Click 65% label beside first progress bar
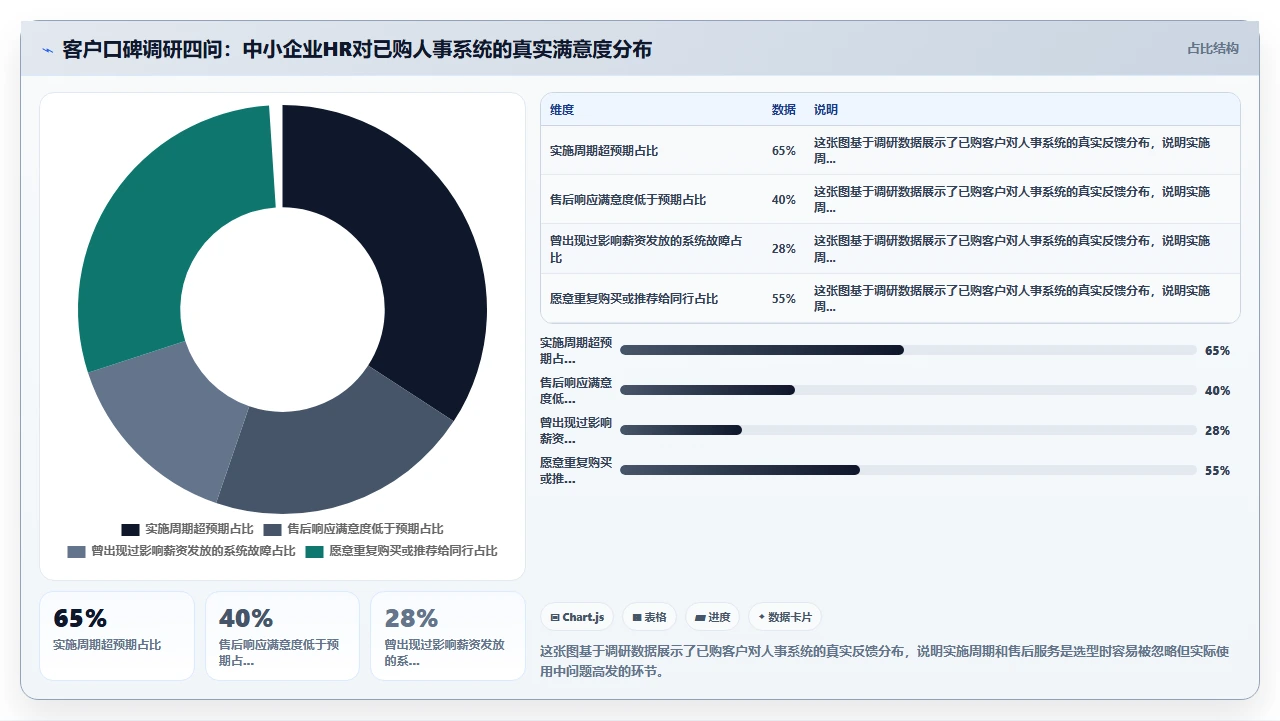Screen dimensions: 1280x721 (1217, 351)
